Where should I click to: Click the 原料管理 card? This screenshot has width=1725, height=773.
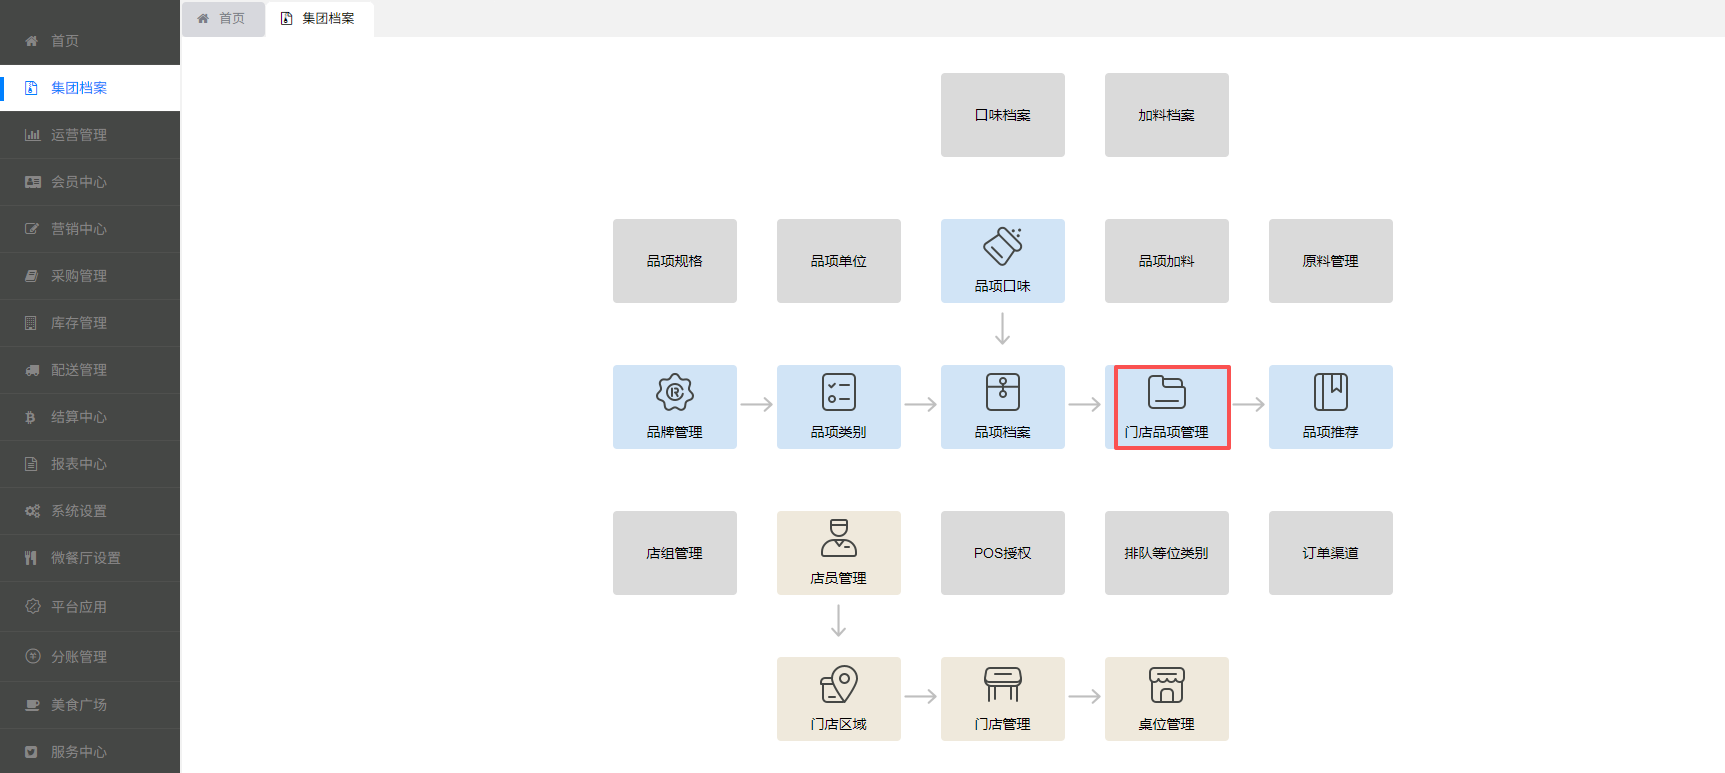pyautogui.click(x=1331, y=261)
